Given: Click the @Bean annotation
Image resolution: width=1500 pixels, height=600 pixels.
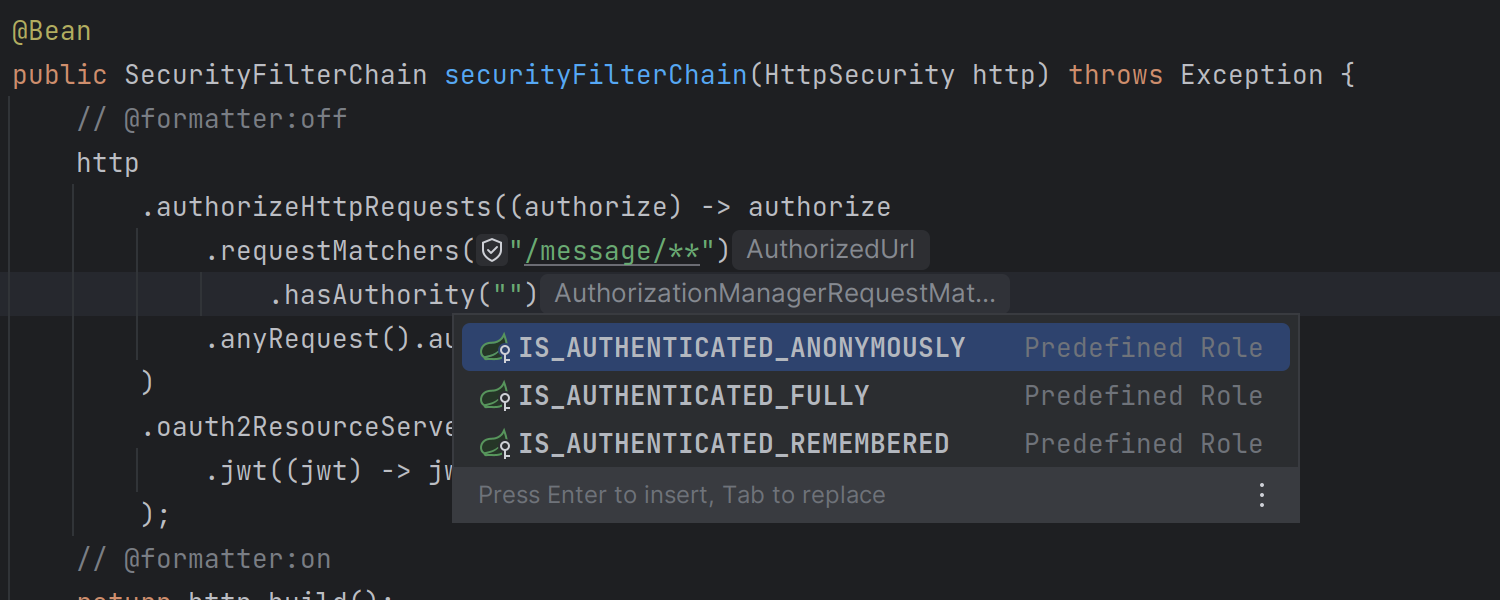Looking at the screenshot, I should [x=51, y=31].
